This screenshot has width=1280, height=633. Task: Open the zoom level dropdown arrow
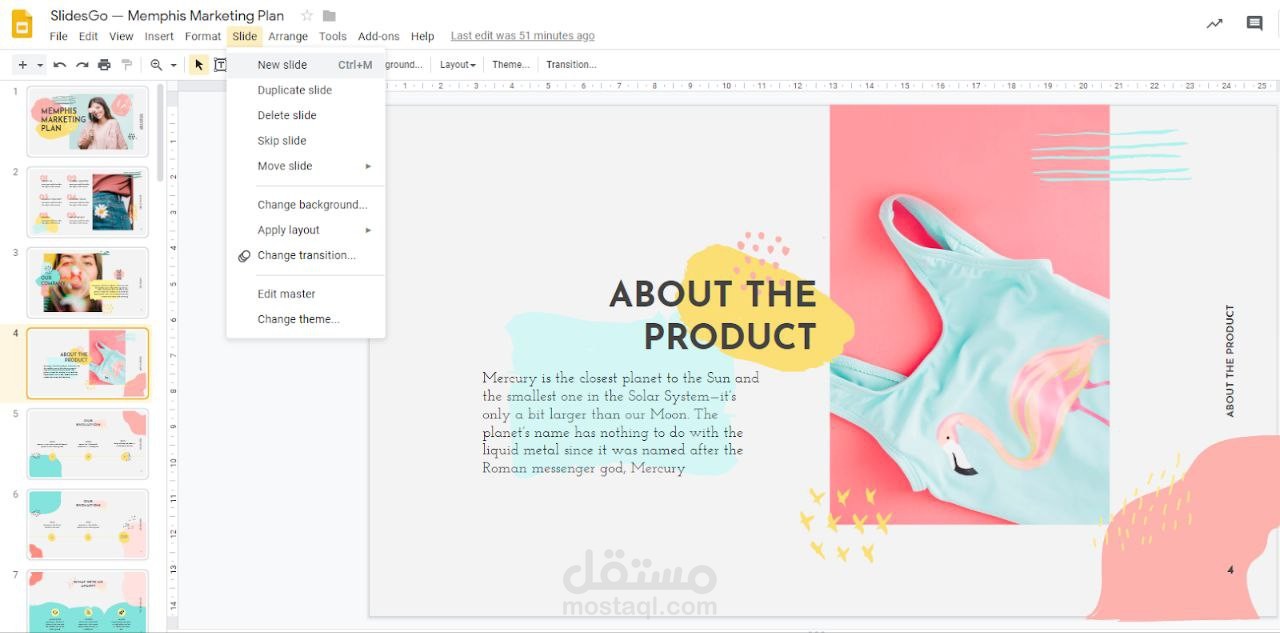(173, 65)
